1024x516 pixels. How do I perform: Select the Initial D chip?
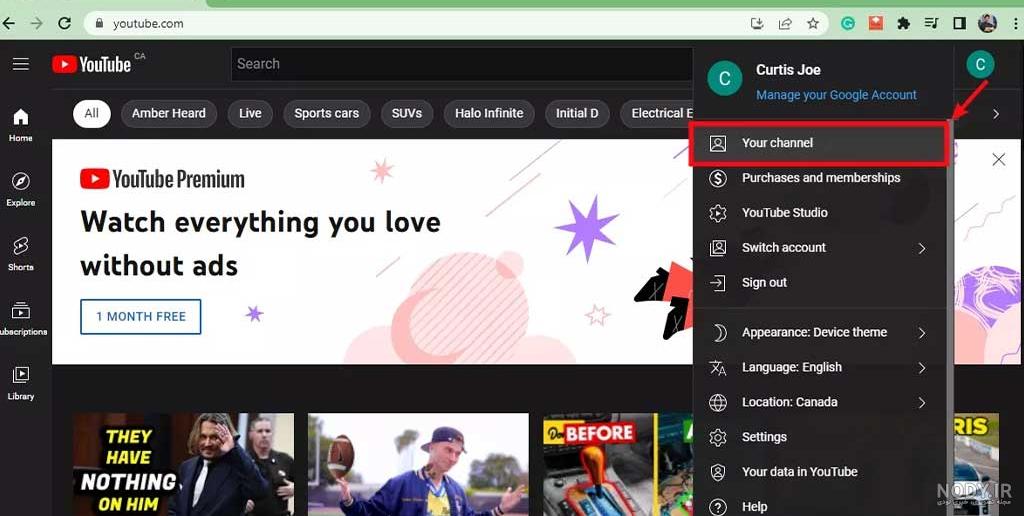tap(577, 114)
